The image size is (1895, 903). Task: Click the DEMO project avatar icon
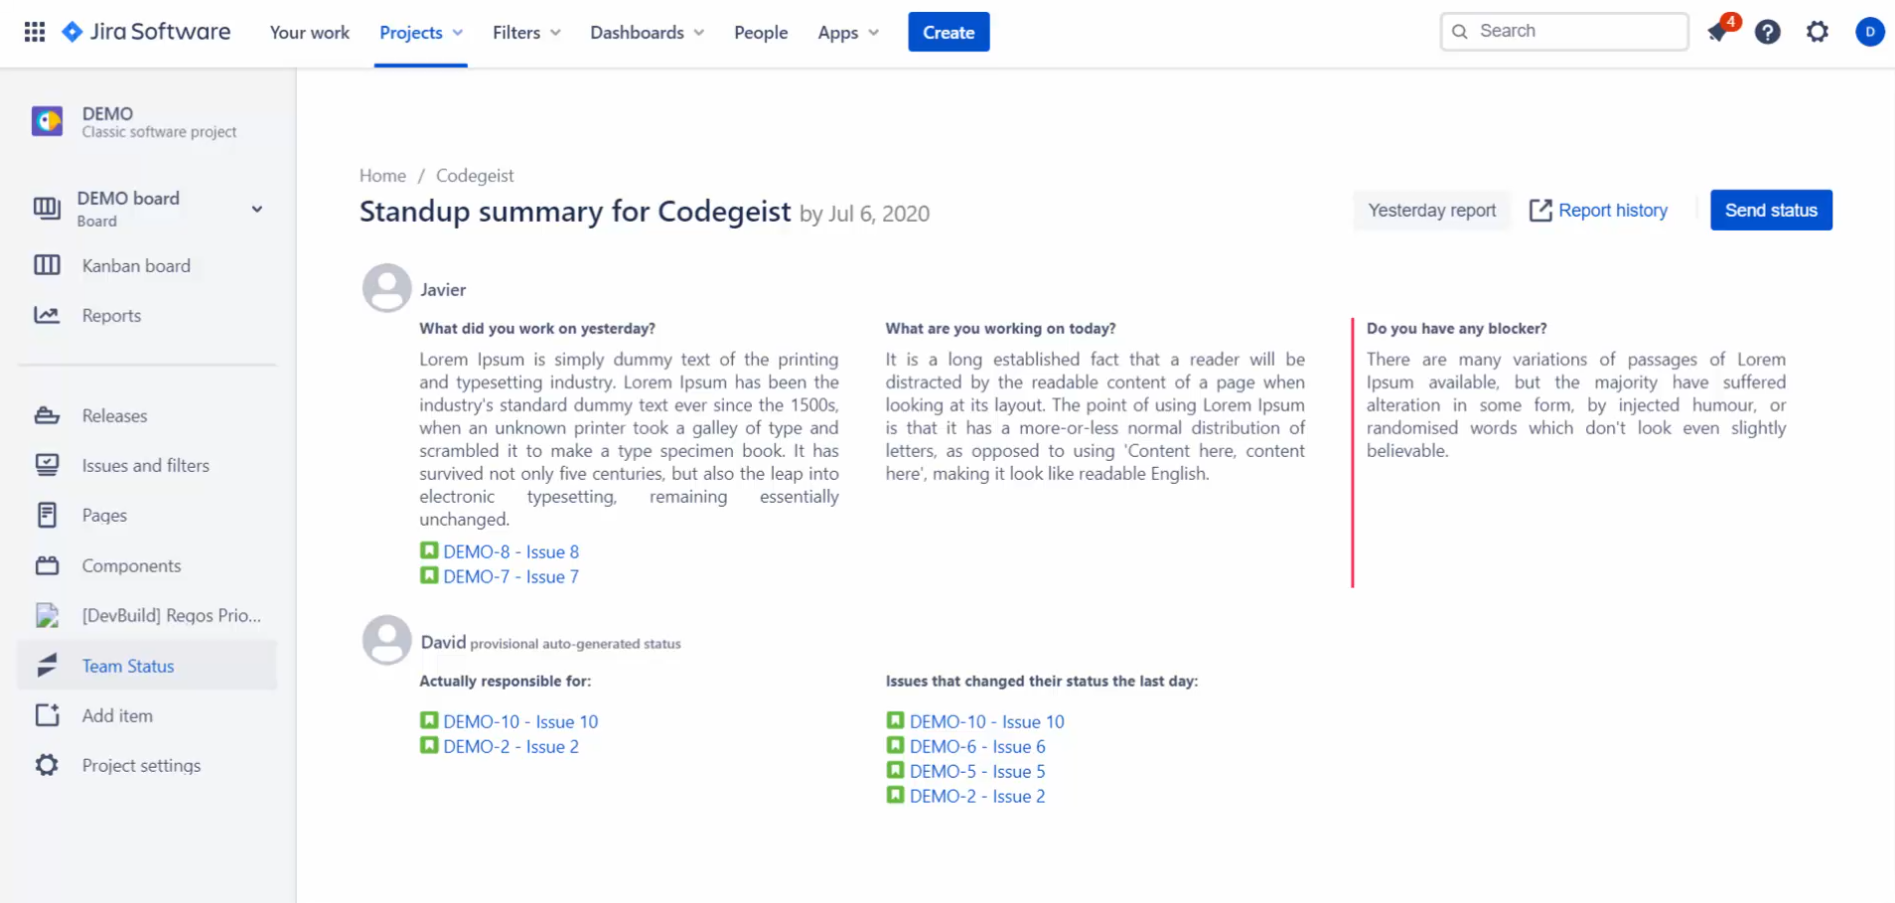coord(47,121)
